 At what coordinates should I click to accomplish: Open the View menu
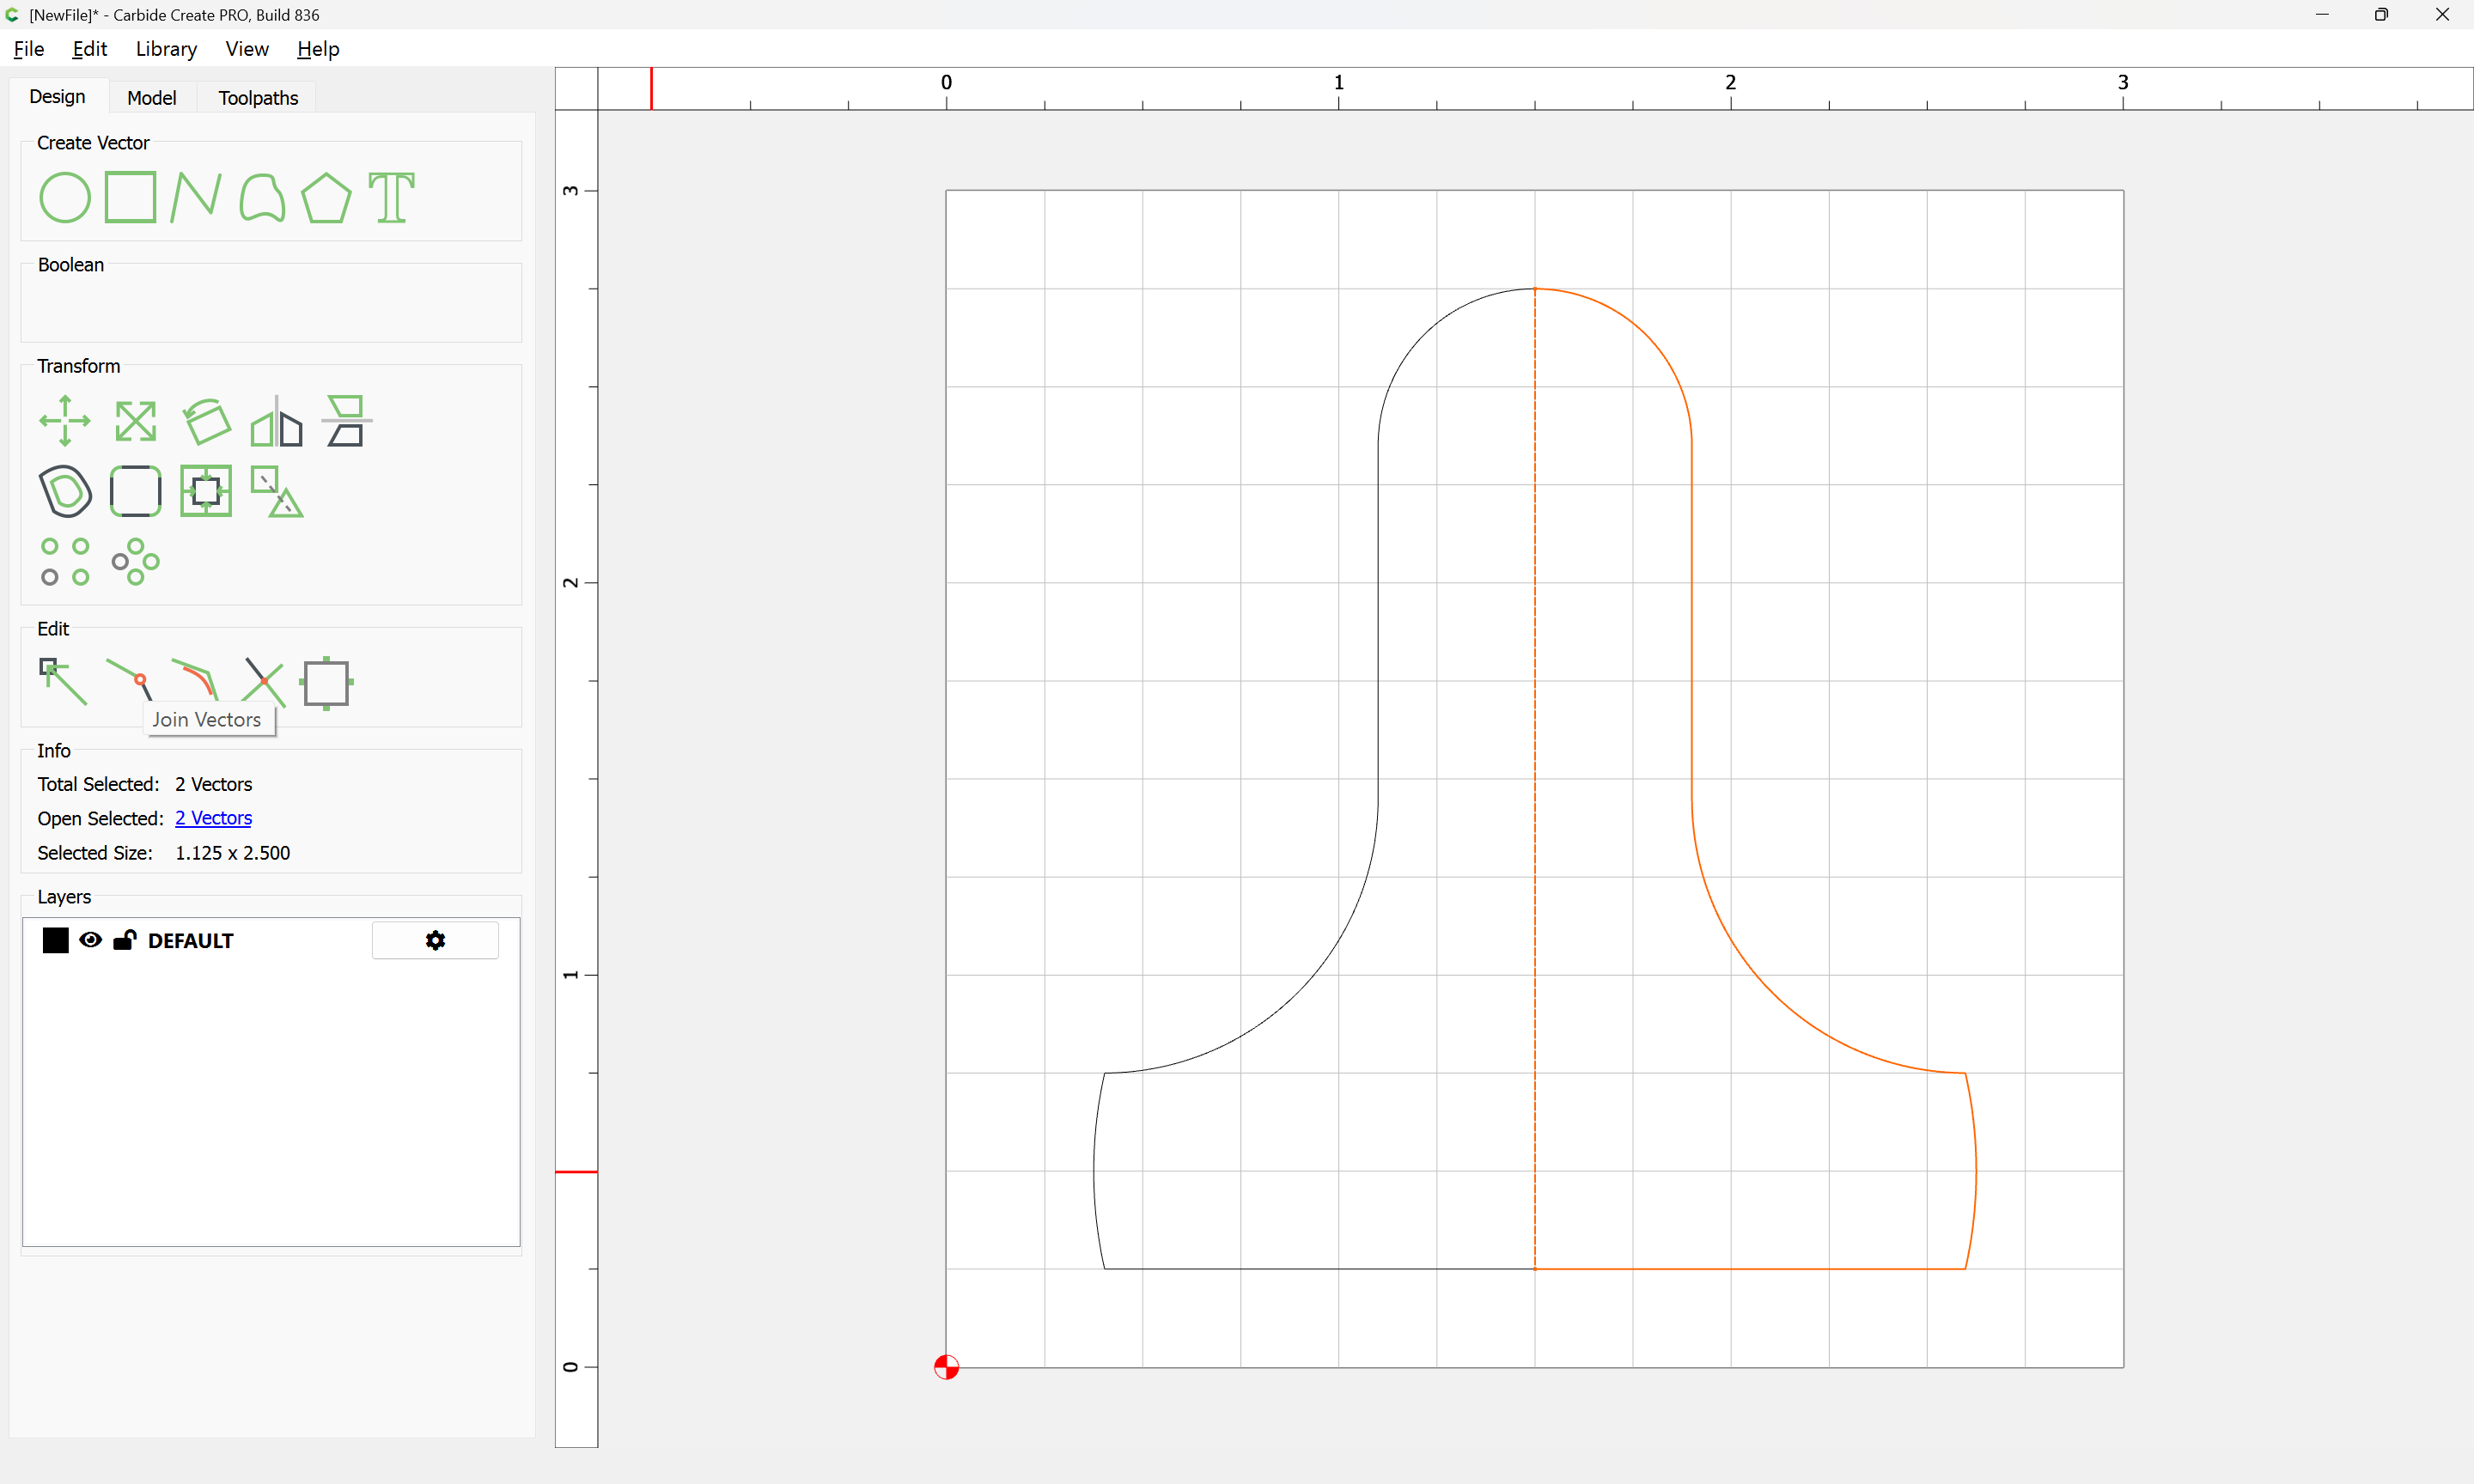246,49
